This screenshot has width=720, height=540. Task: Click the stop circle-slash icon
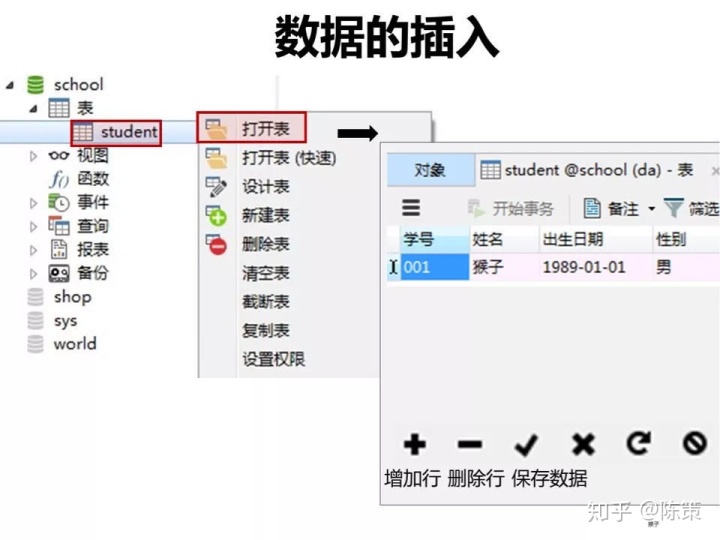click(694, 443)
